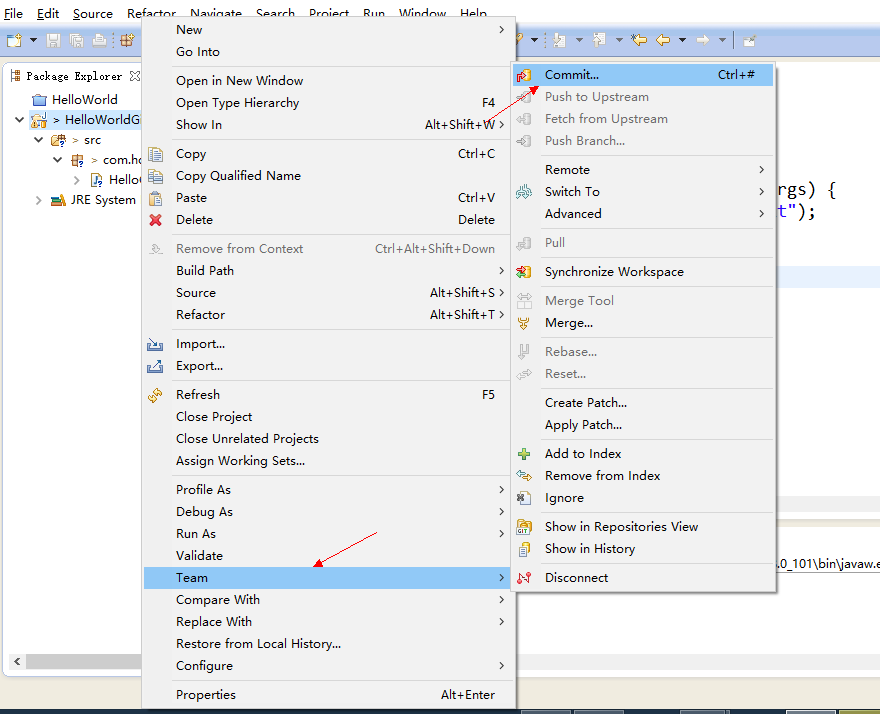Screen dimensions: 880x714
Task: Open the Source menu in menu bar
Action: [93, 13]
